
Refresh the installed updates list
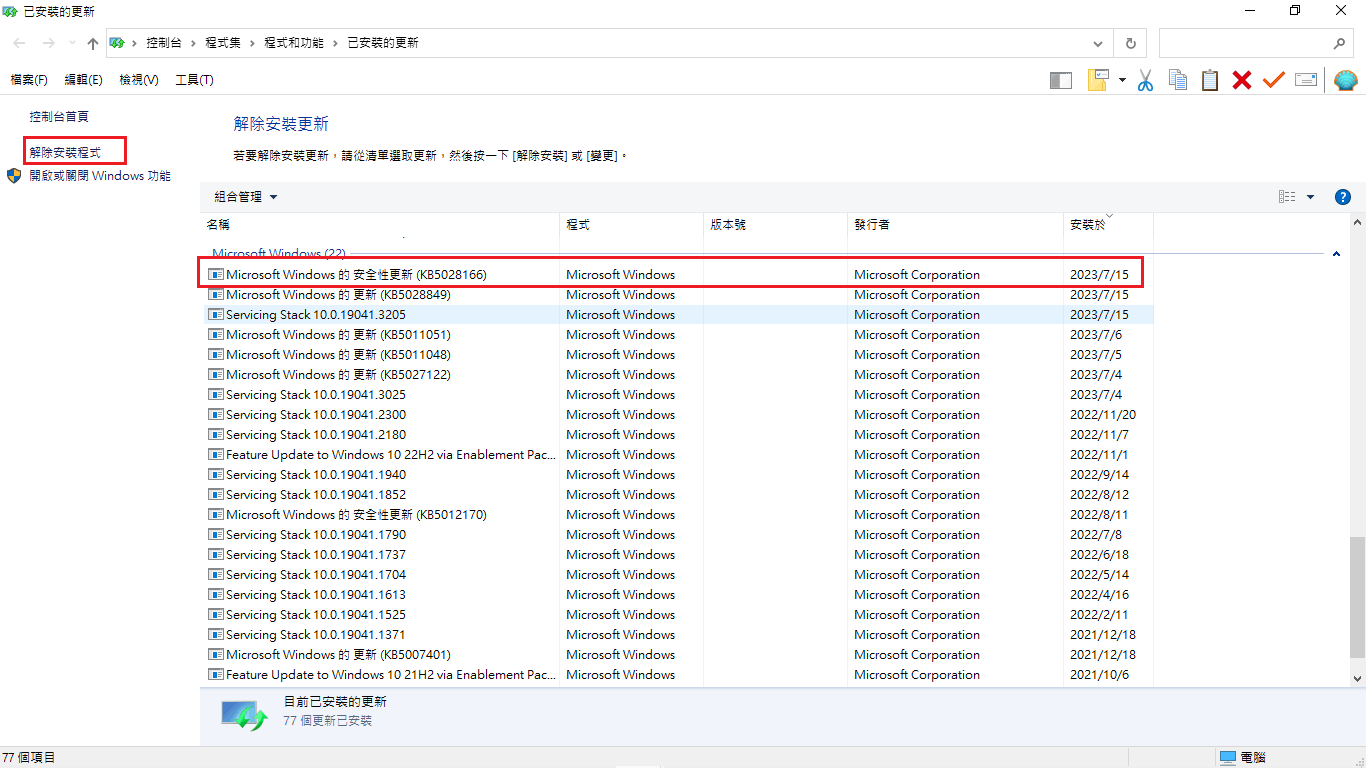click(x=1130, y=43)
